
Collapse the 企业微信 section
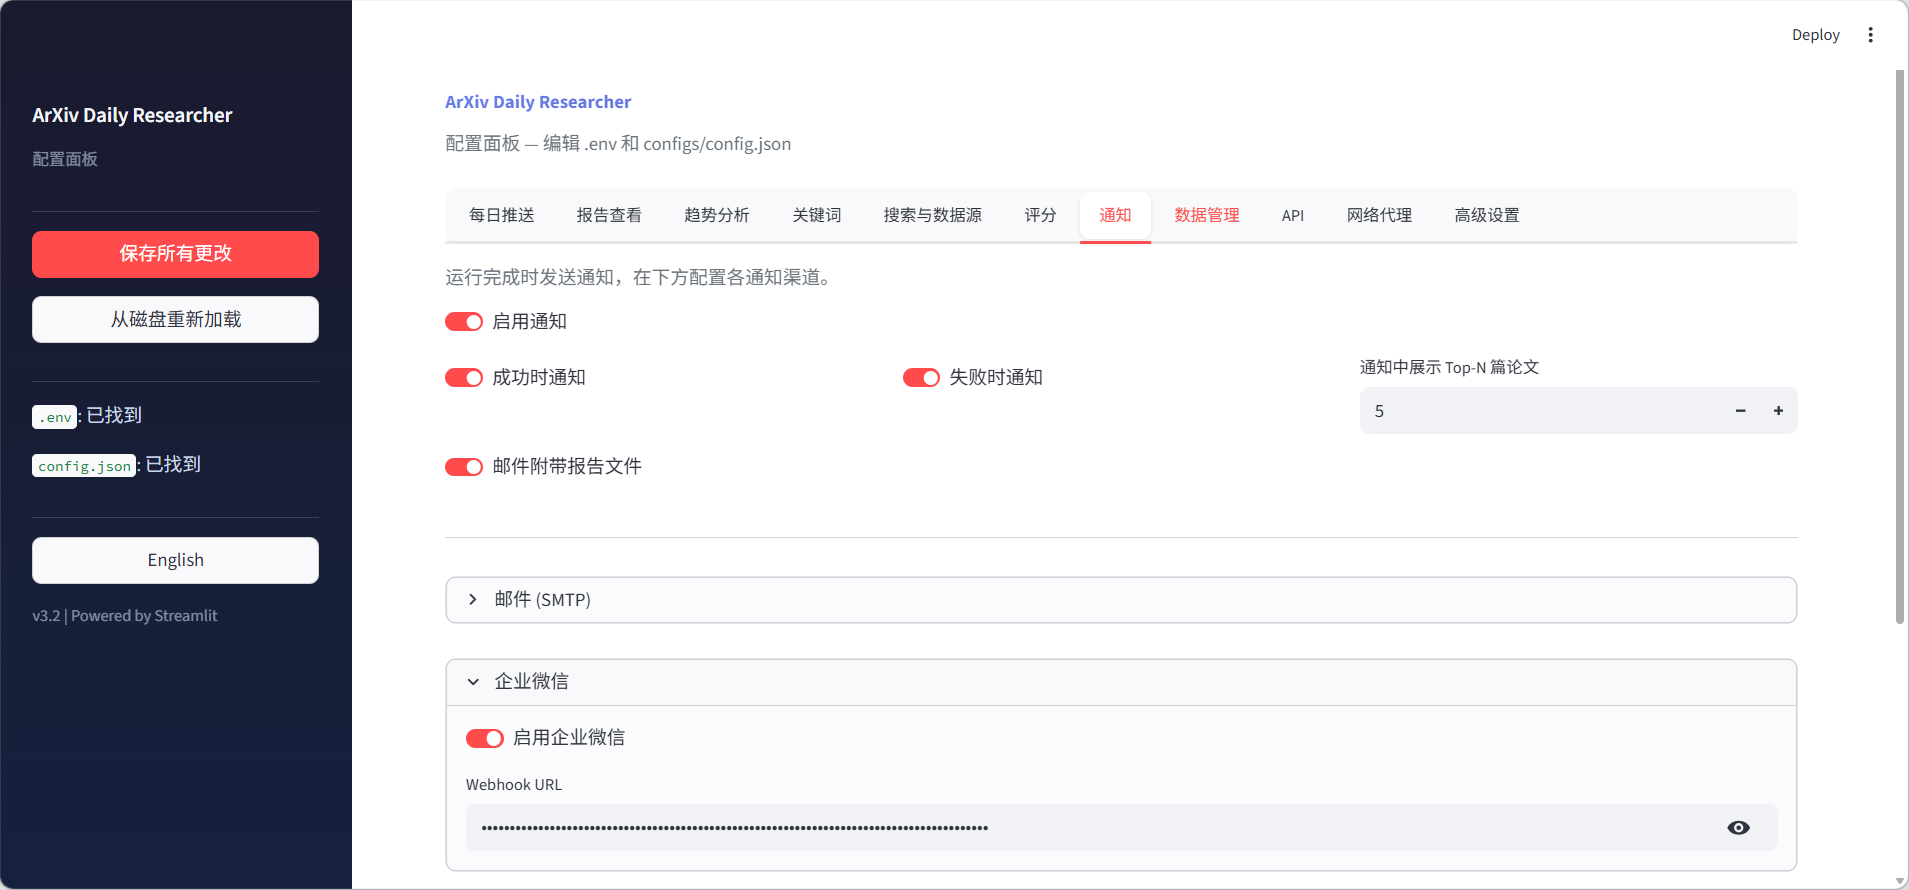1121,682
